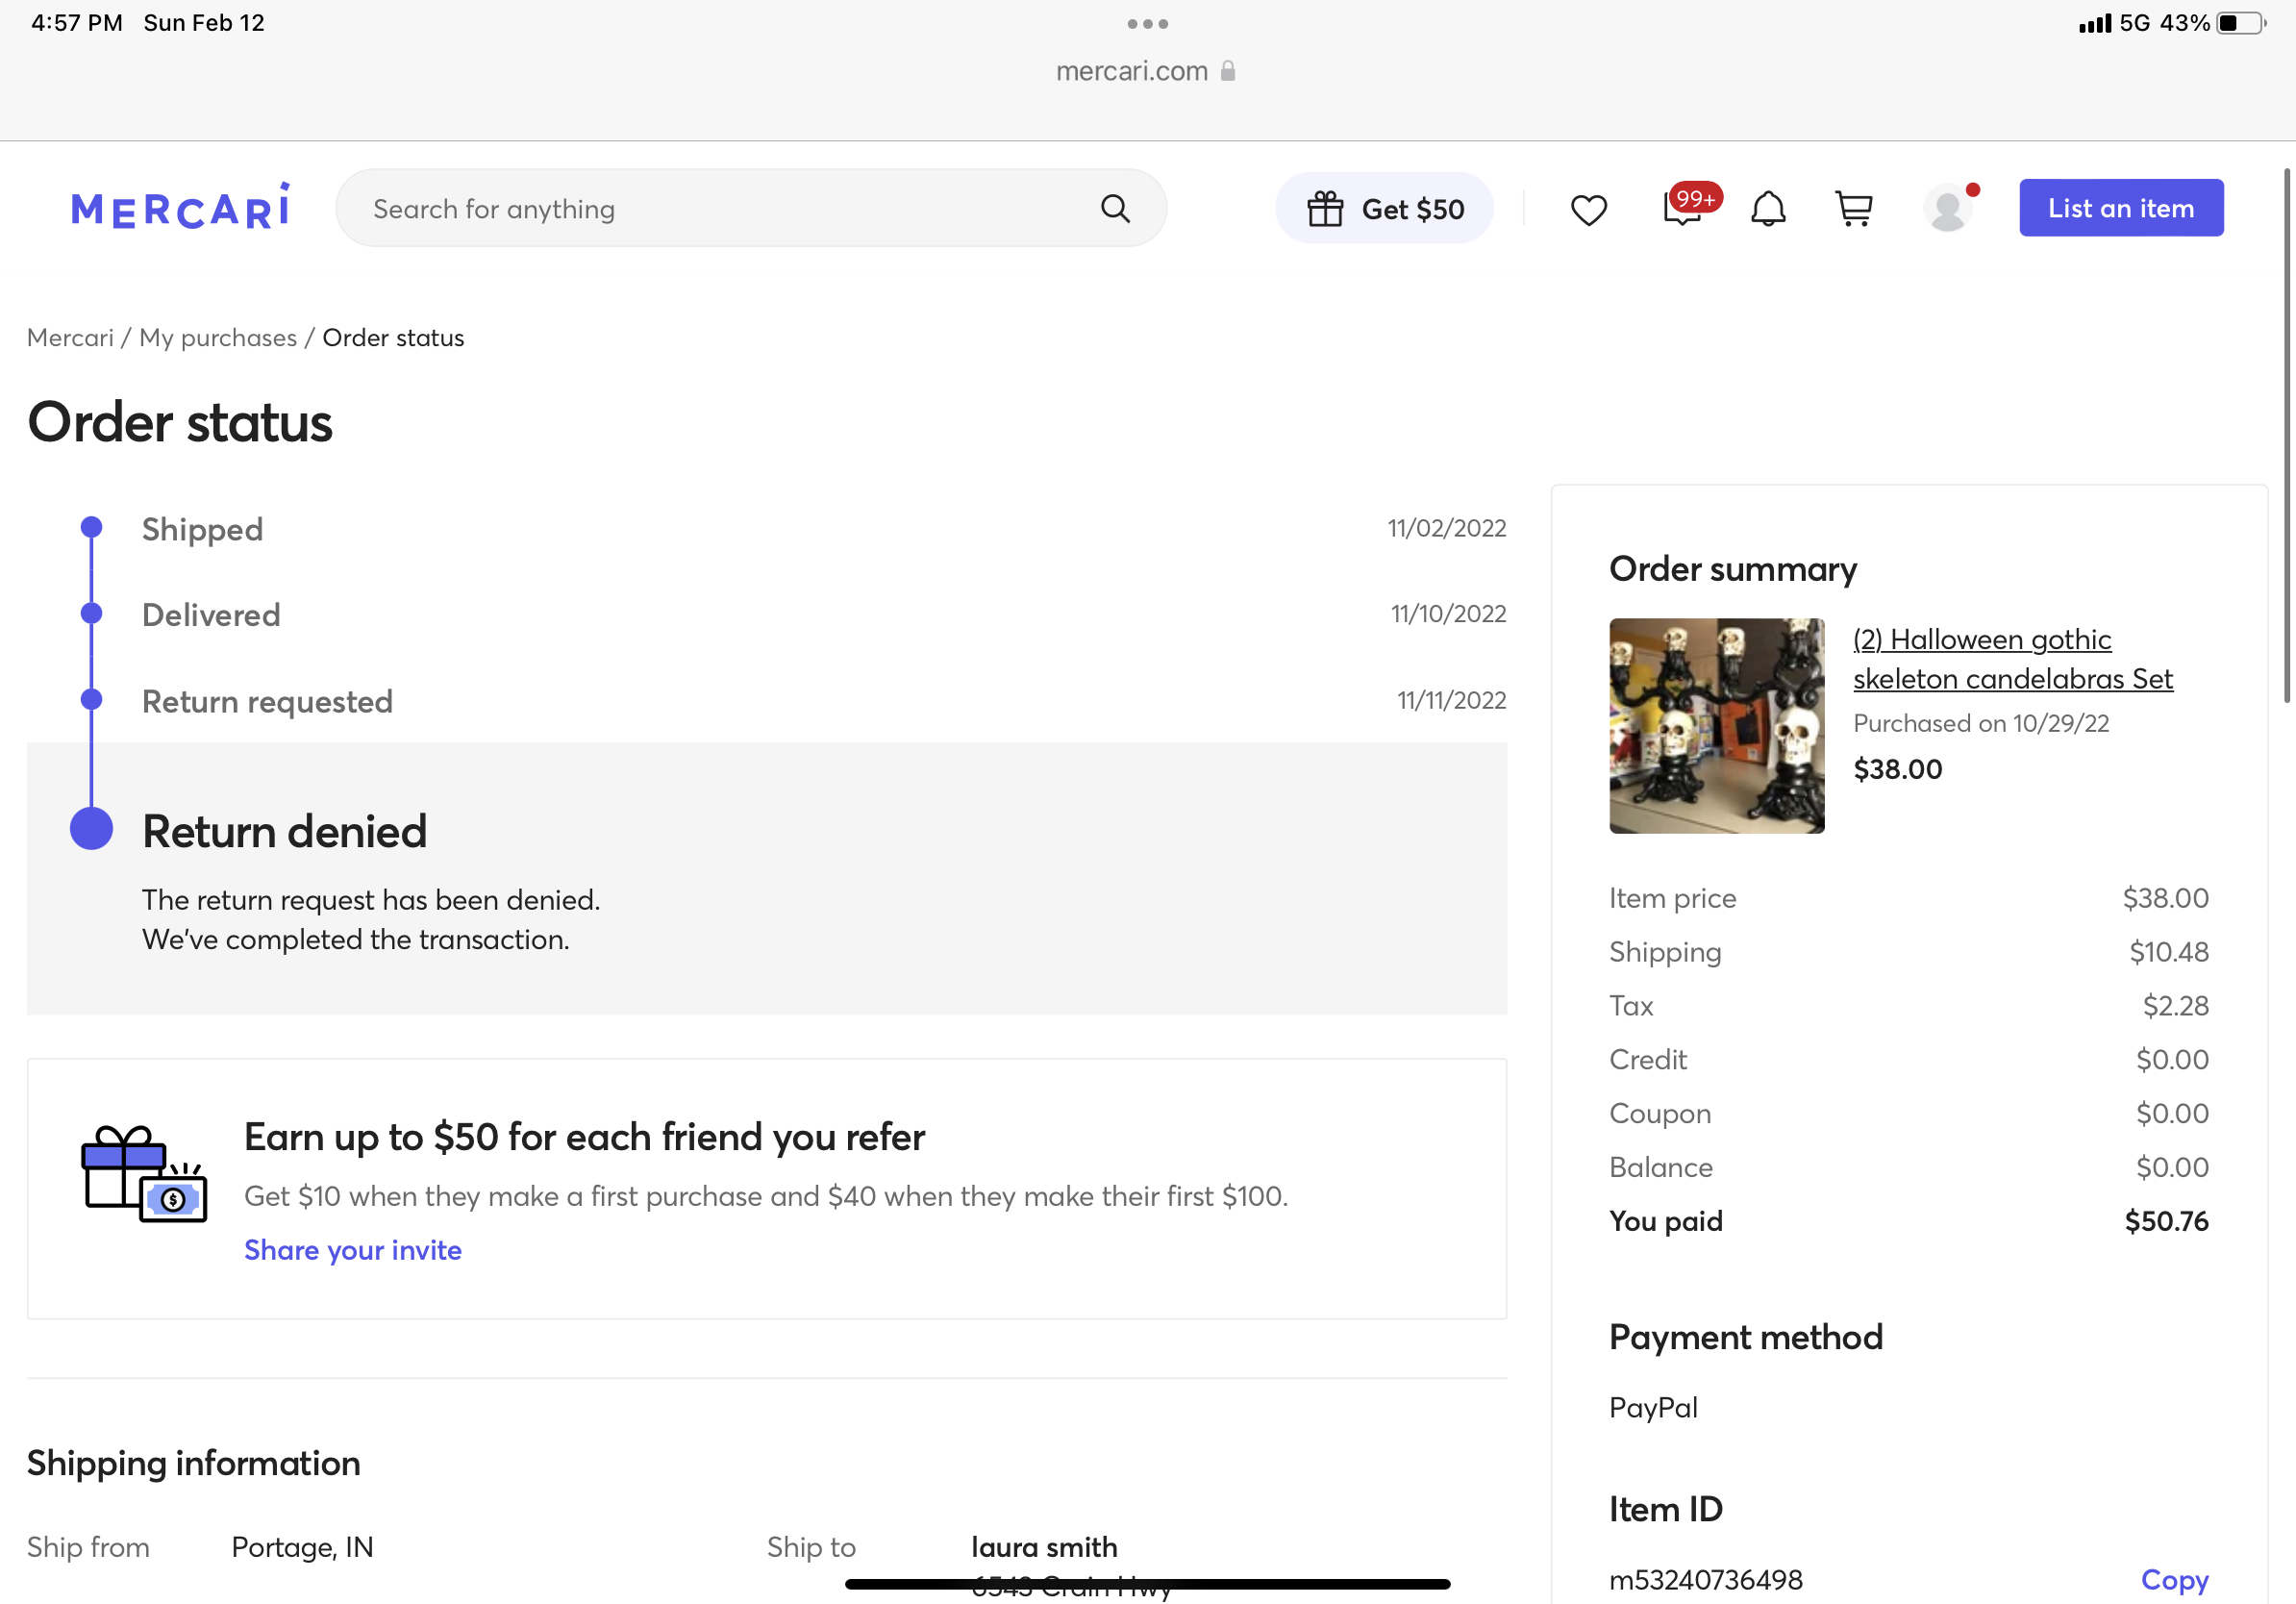The height and width of the screenshot is (1604, 2296).
Task: Open the profile avatar menu
Action: pos(1948,208)
